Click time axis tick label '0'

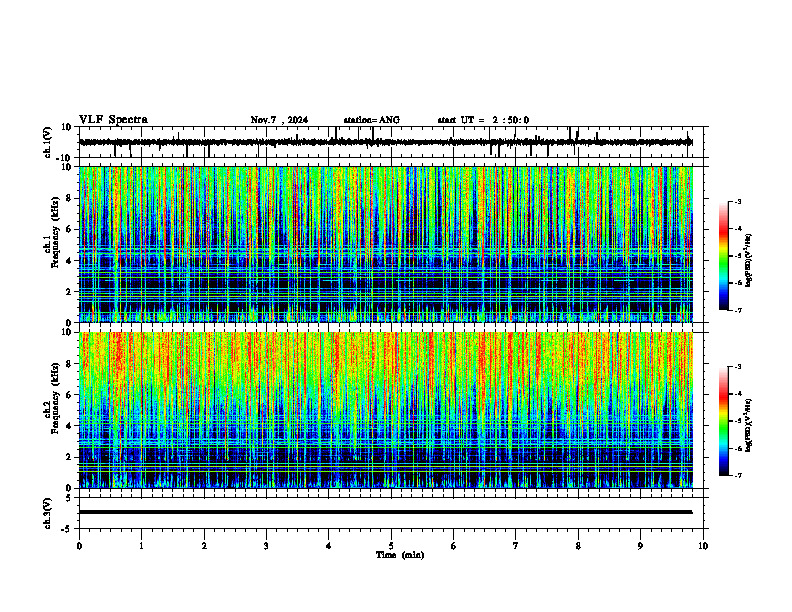79,546
